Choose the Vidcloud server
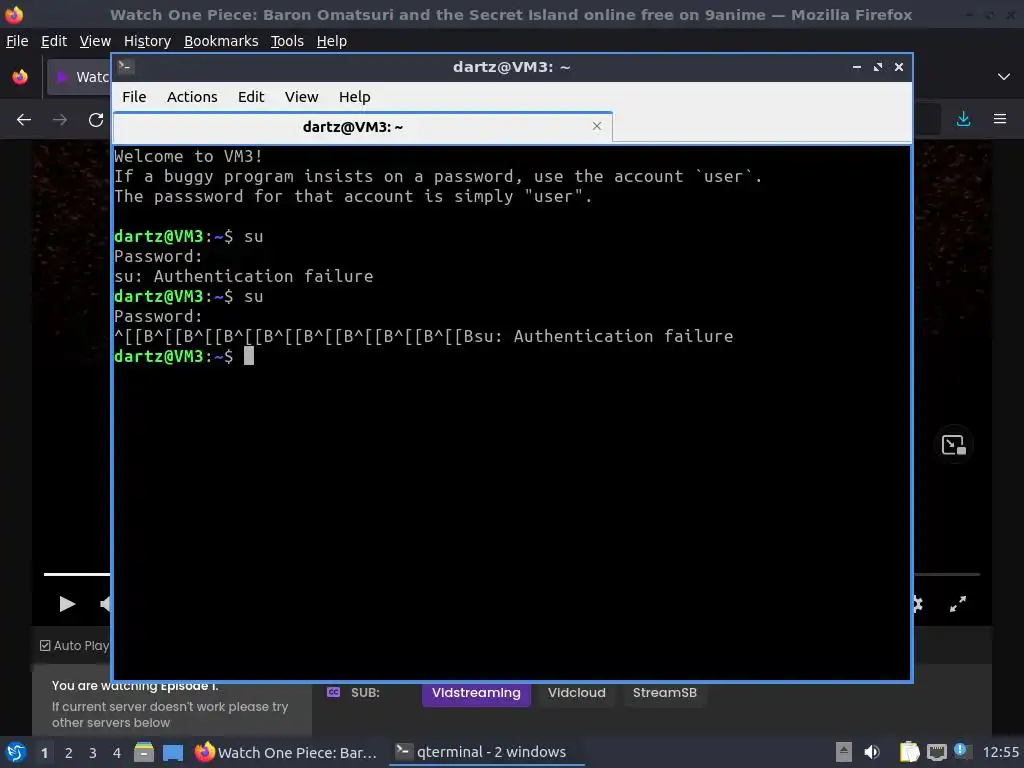 tap(577, 692)
